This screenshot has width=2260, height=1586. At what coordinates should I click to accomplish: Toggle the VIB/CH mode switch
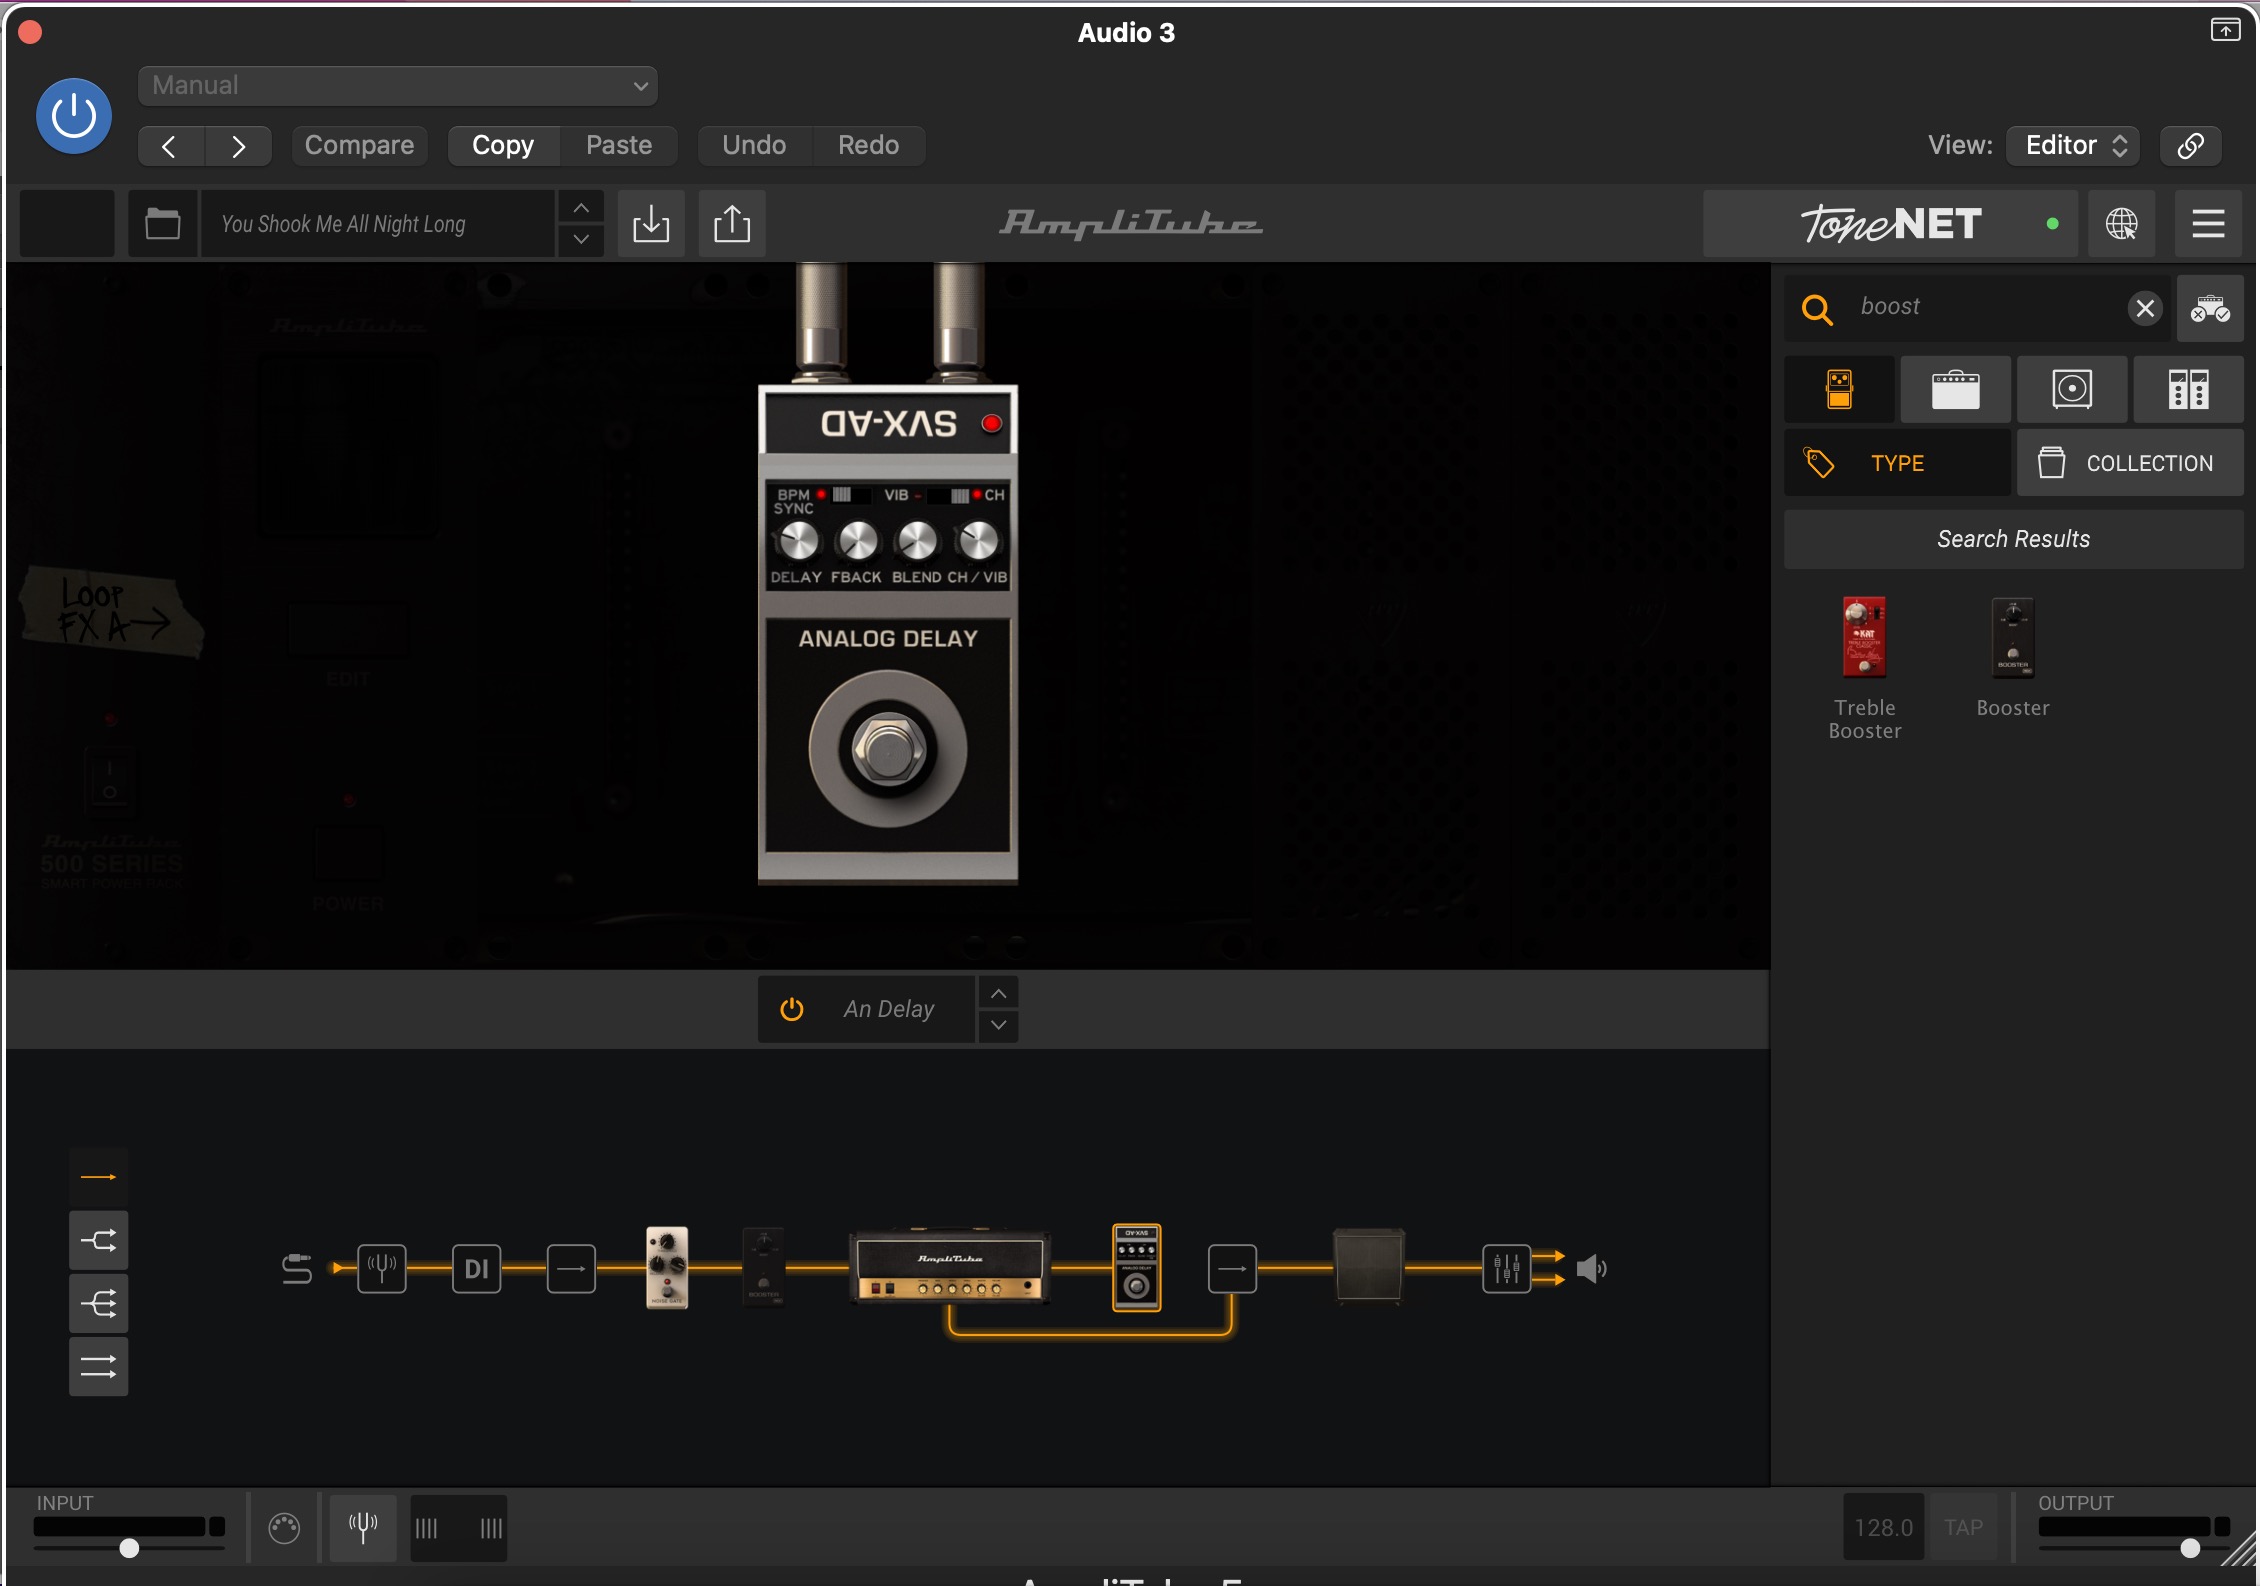[x=950, y=495]
